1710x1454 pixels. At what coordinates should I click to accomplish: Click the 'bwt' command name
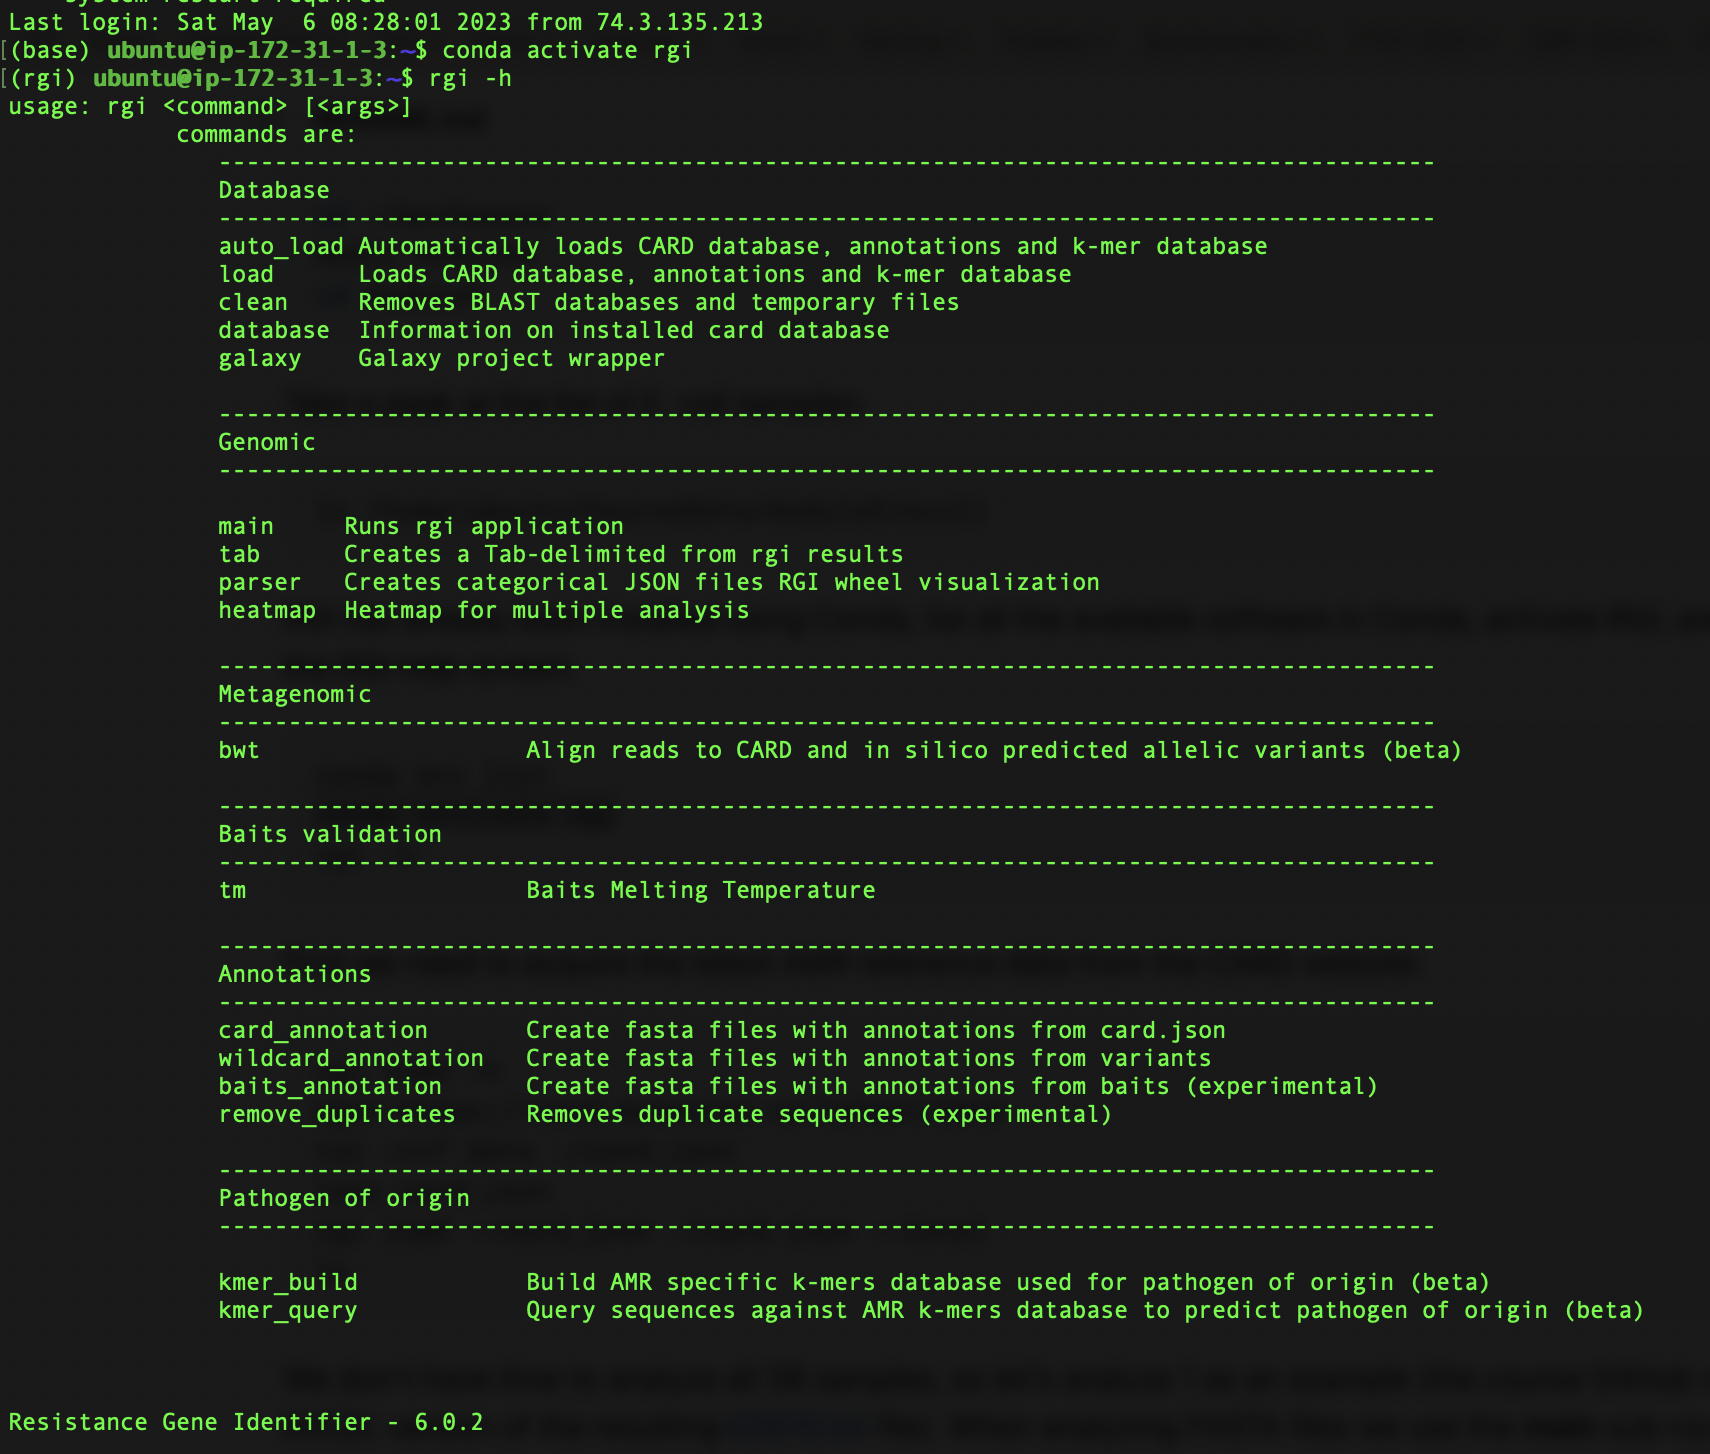click(x=239, y=750)
